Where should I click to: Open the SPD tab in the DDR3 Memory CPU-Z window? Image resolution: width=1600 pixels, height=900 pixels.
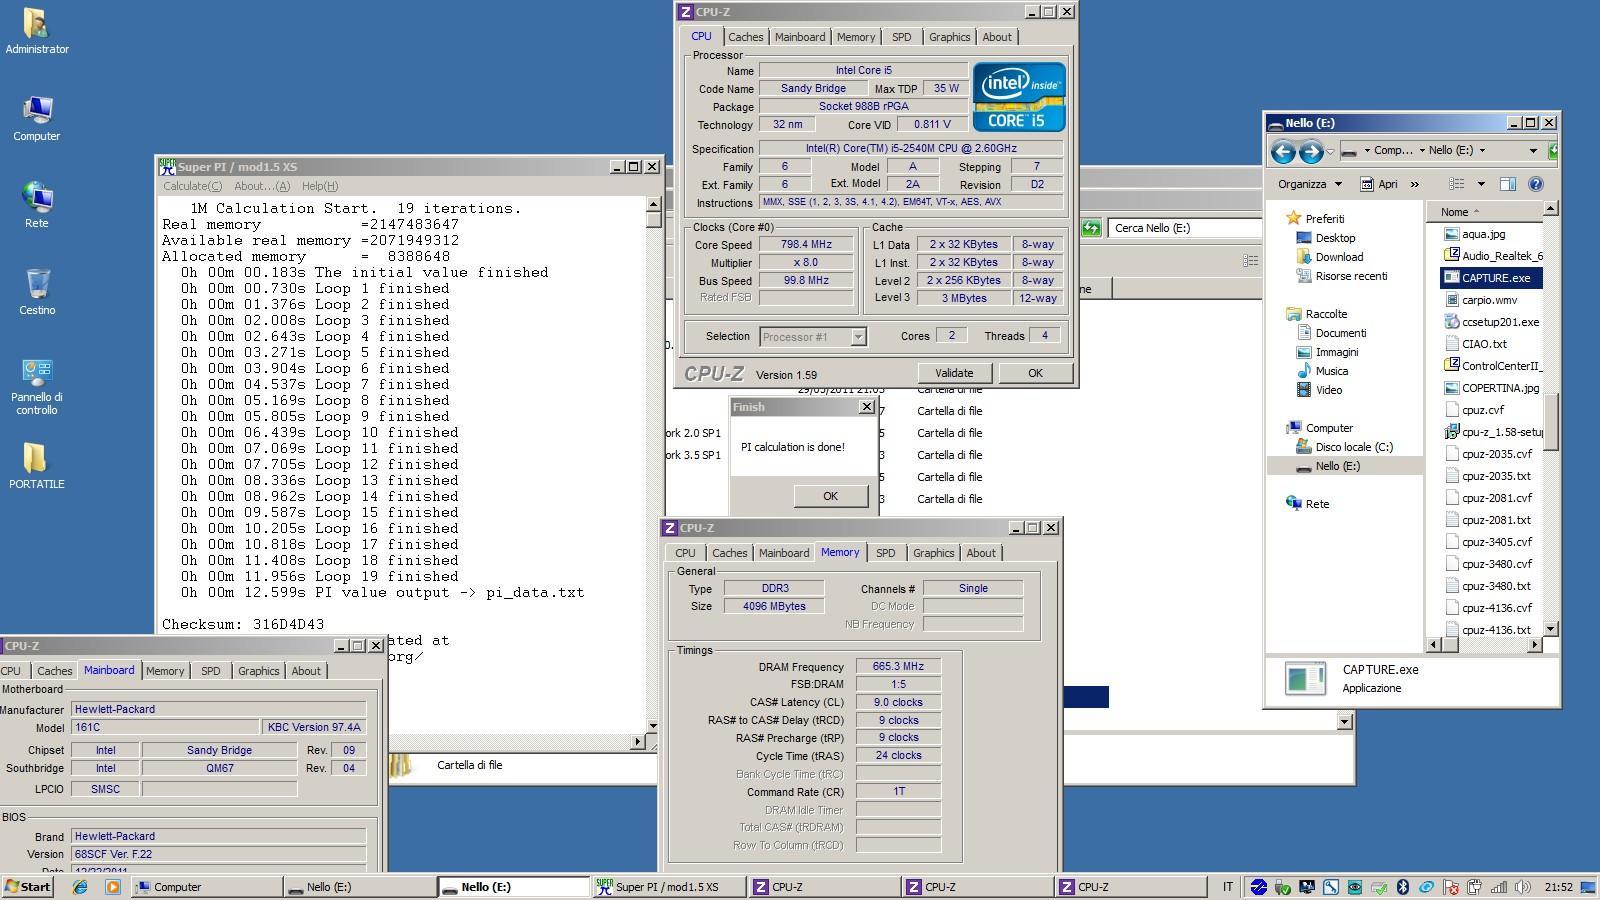click(x=886, y=553)
